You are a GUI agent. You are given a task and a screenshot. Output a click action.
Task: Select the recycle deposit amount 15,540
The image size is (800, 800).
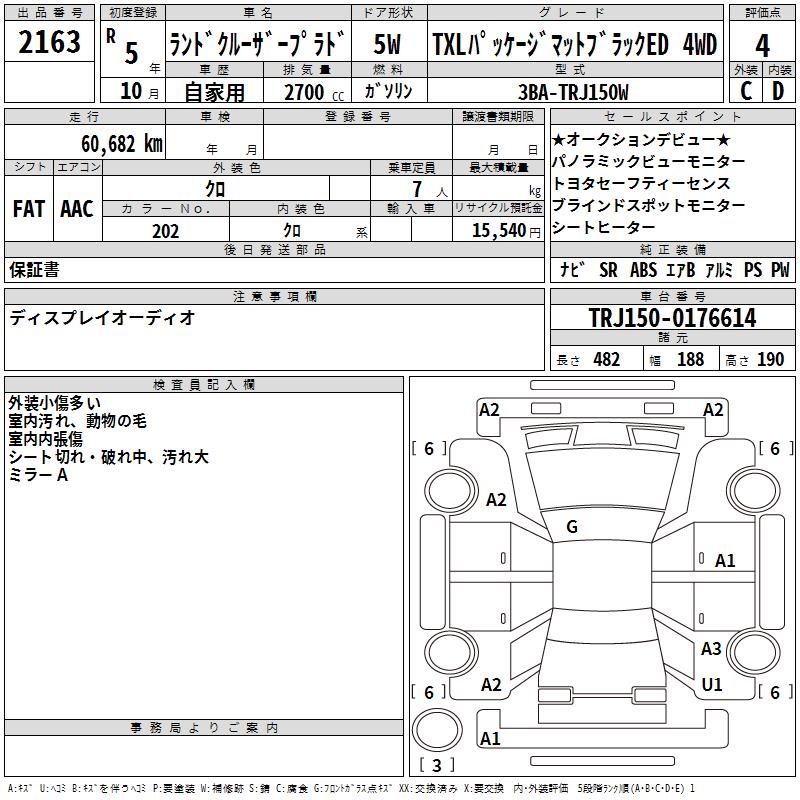click(x=497, y=231)
